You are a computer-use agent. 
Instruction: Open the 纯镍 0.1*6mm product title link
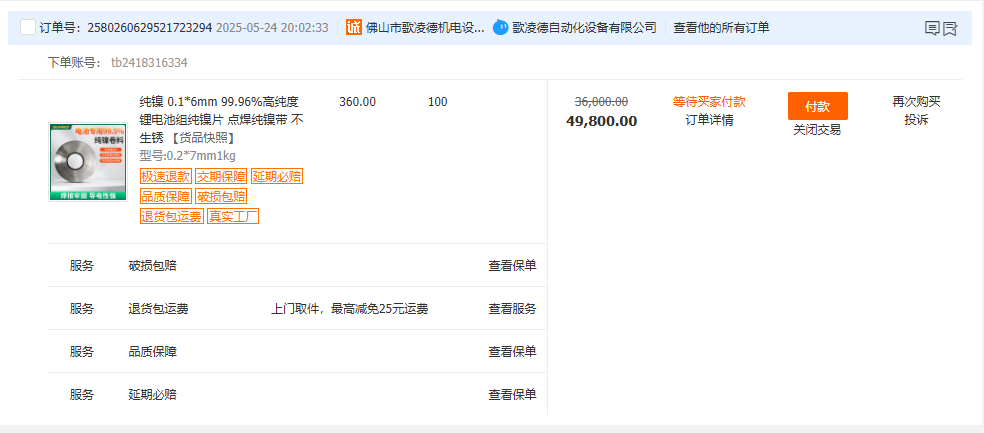[x=222, y=119]
